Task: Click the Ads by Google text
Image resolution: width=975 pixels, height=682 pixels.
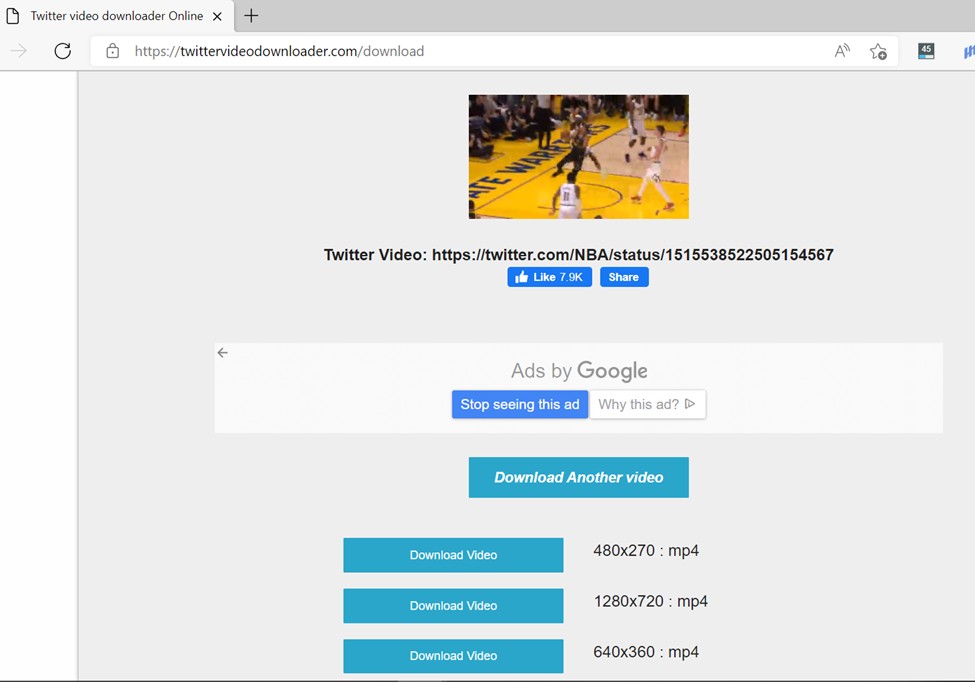Action: 579,371
